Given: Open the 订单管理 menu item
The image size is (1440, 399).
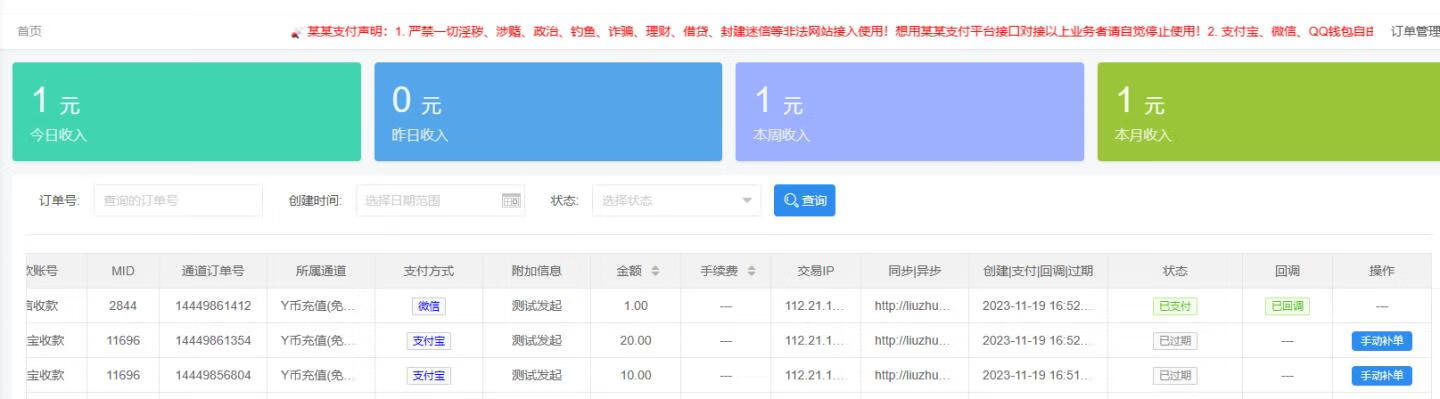Looking at the screenshot, I should click(1415, 32).
